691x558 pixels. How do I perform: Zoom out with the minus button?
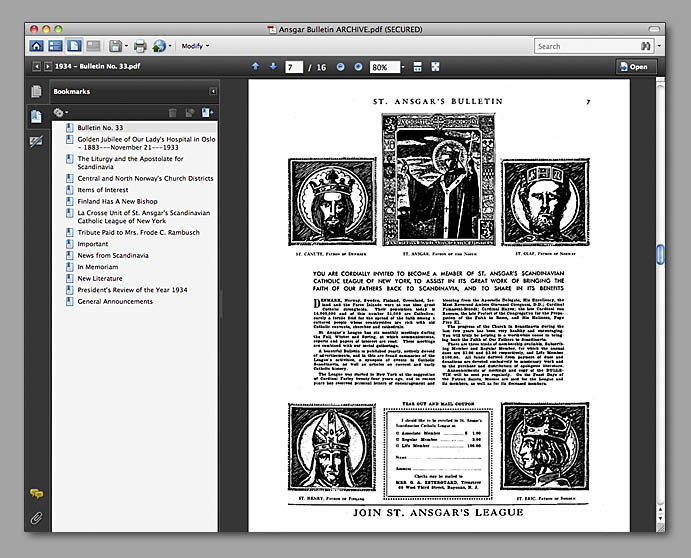pos(340,67)
